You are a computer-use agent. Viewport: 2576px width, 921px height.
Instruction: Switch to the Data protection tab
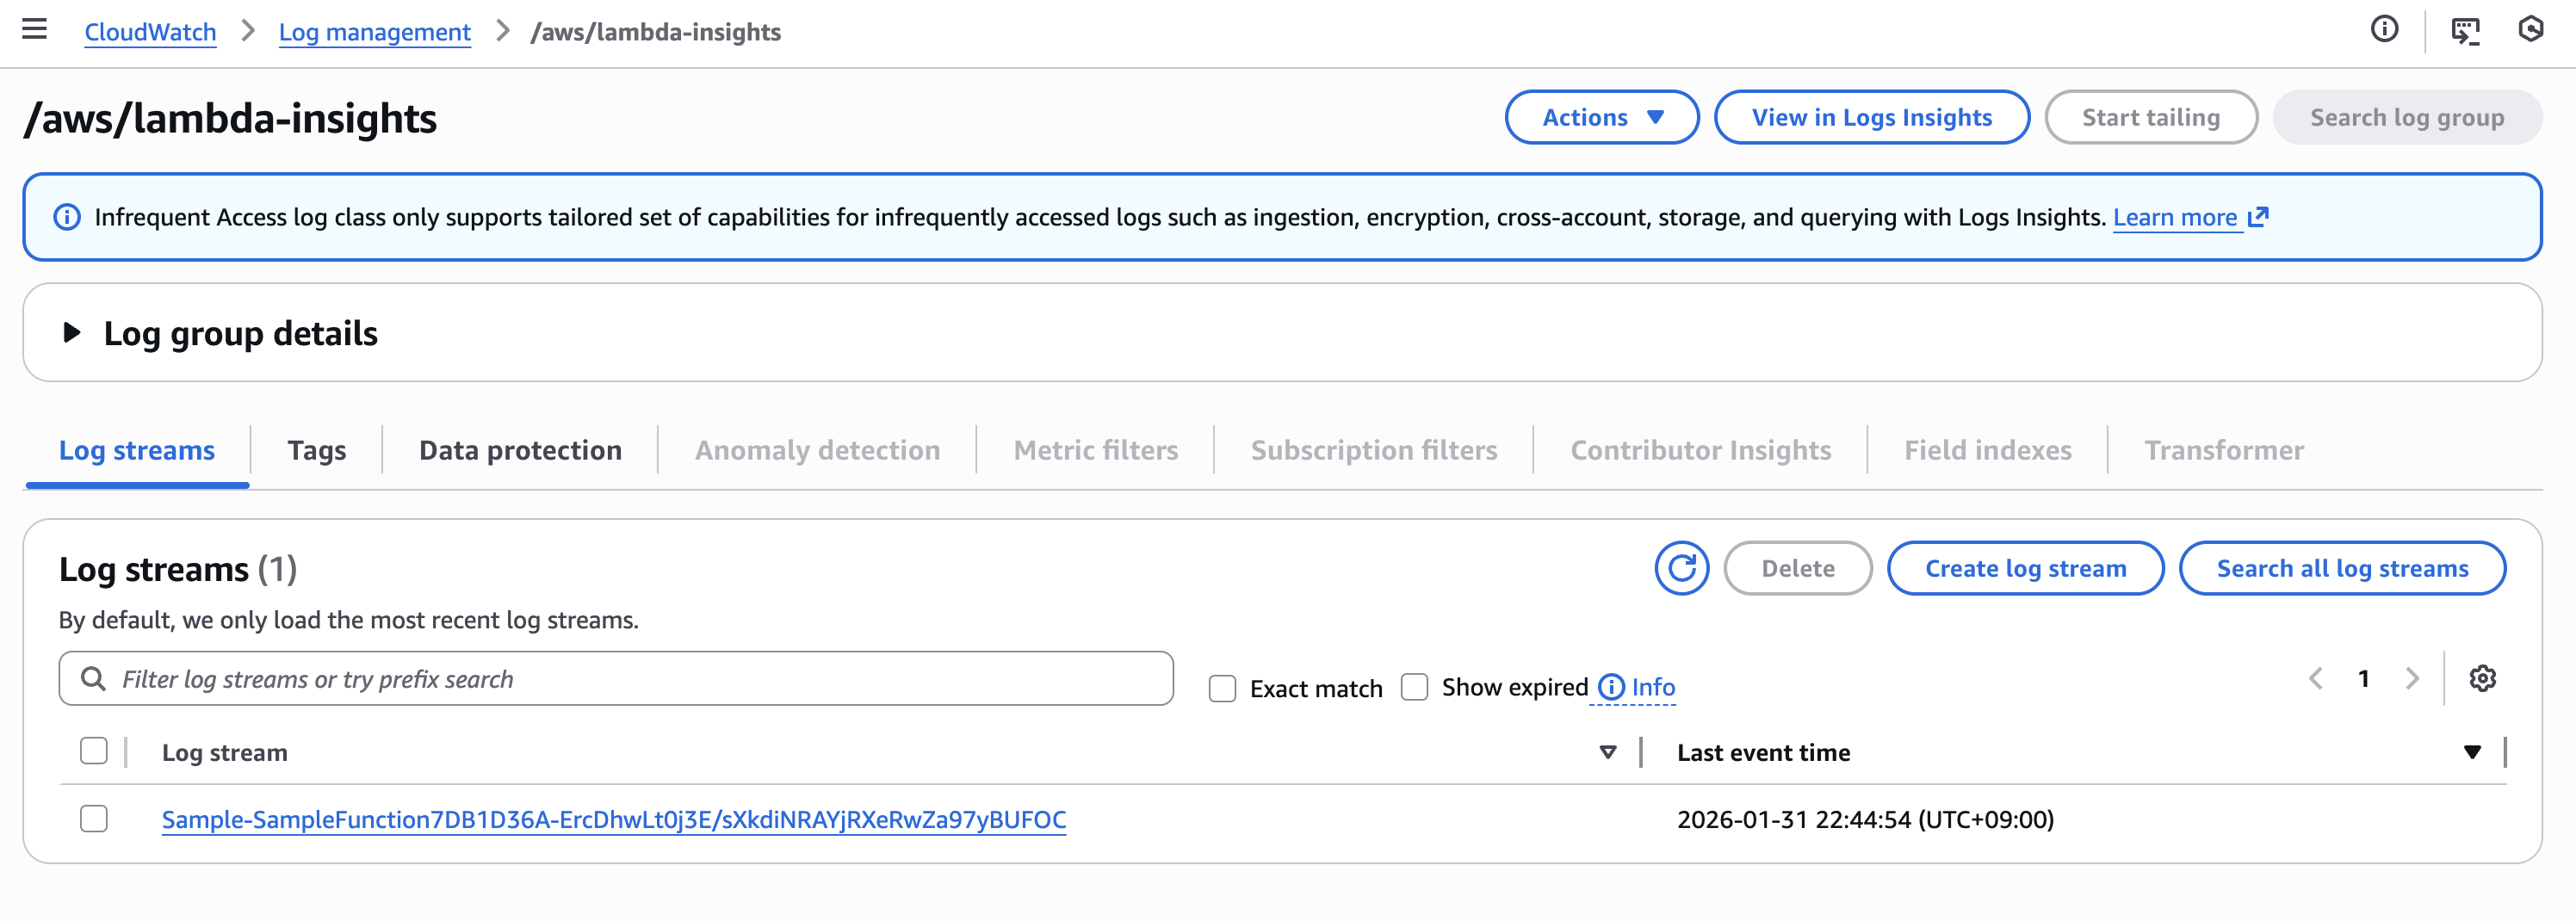click(520, 450)
